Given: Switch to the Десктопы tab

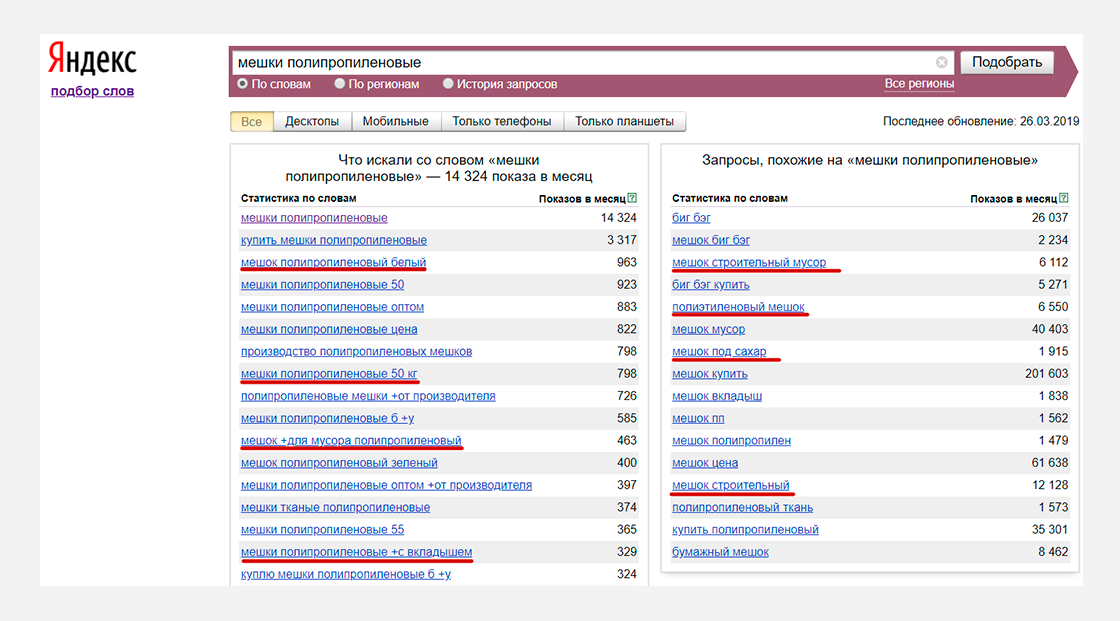Looking at the screenshot, I should [312, 121].
